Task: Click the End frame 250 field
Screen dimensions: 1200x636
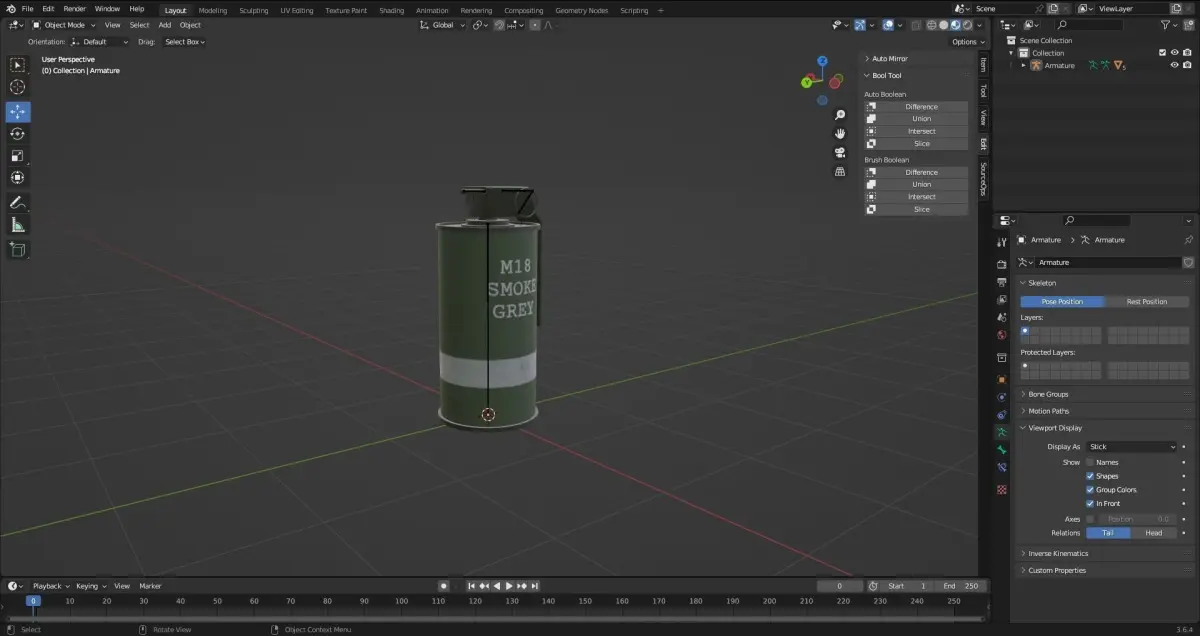Action: [963, 586]
